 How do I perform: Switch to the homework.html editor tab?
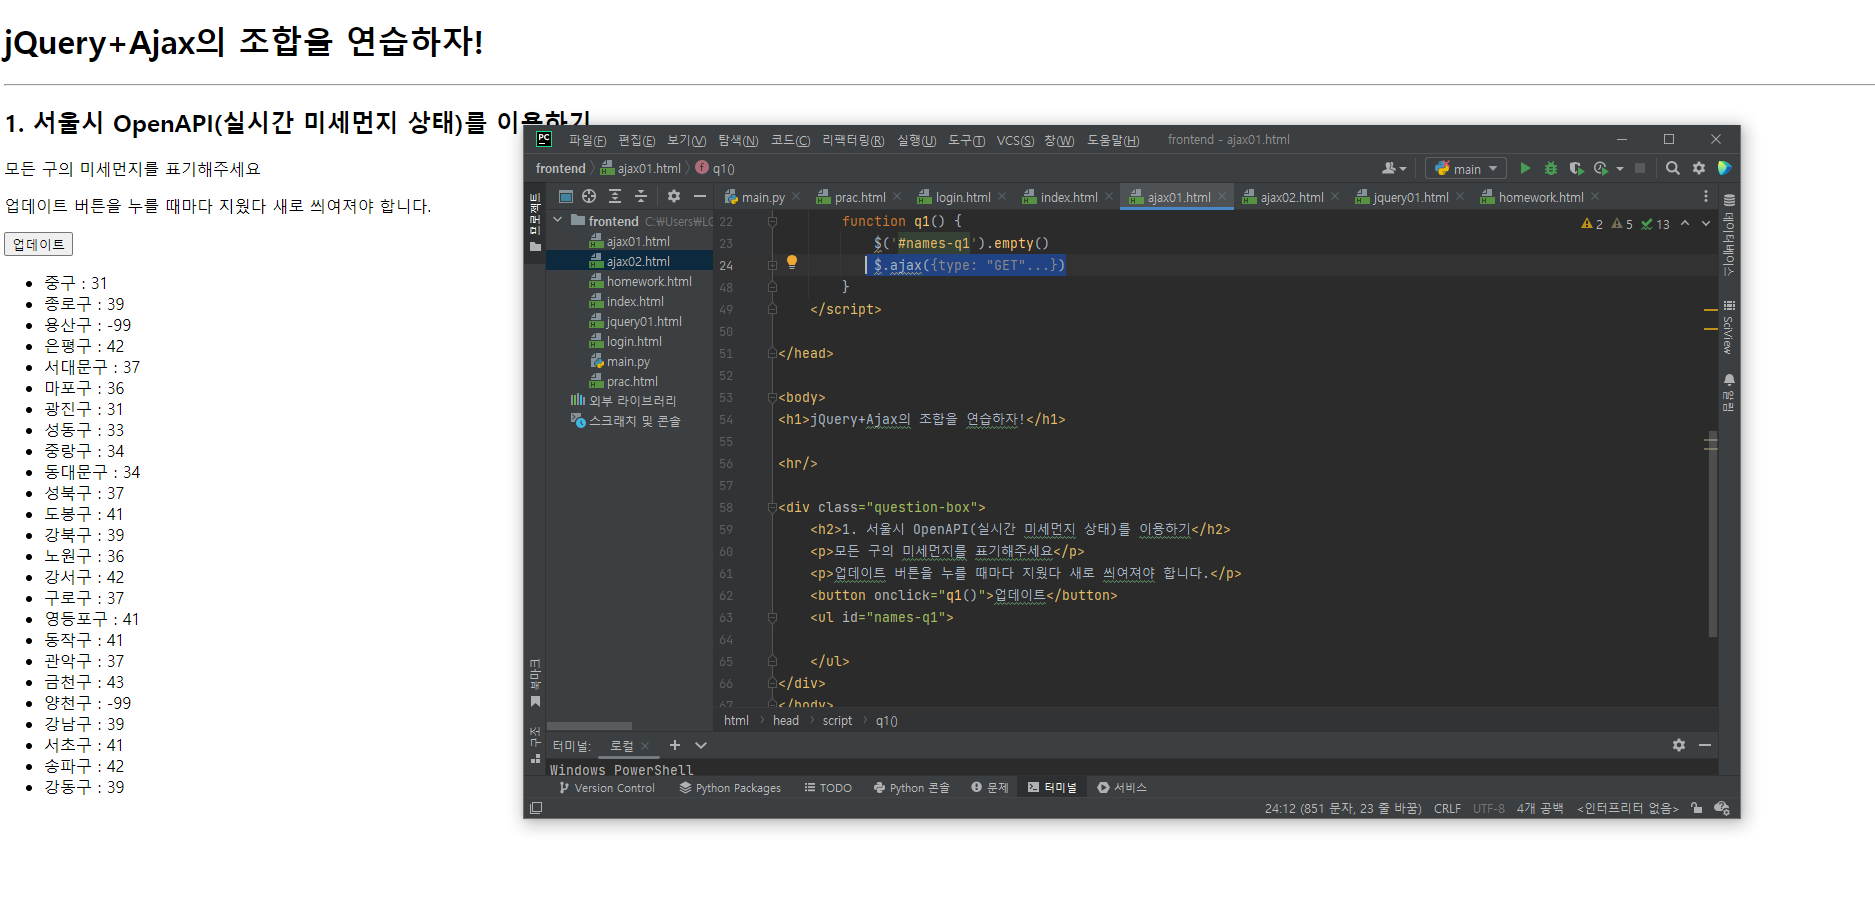coord(1540,197)
